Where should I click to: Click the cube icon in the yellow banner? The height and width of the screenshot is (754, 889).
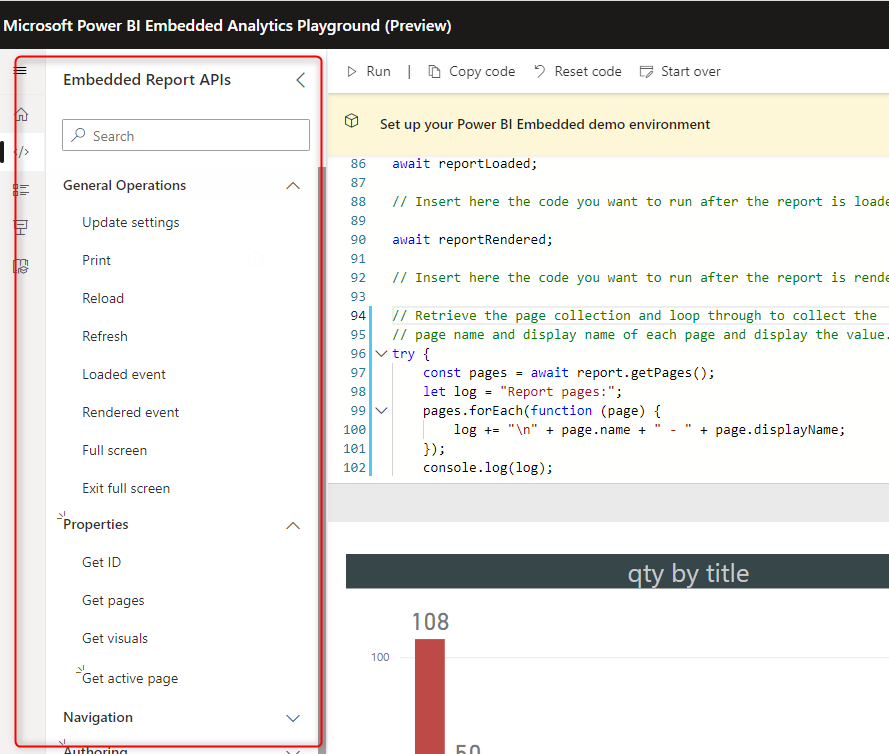(352, 121)
